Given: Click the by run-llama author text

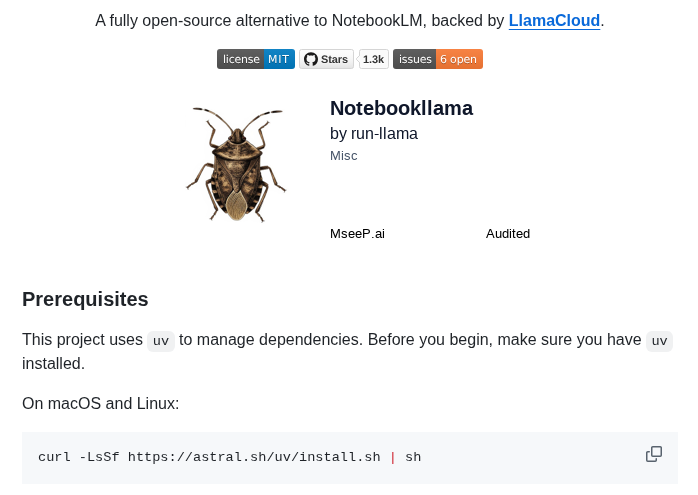Looking at the screenshot, I should pyautogui.click(x=373, y=134).
